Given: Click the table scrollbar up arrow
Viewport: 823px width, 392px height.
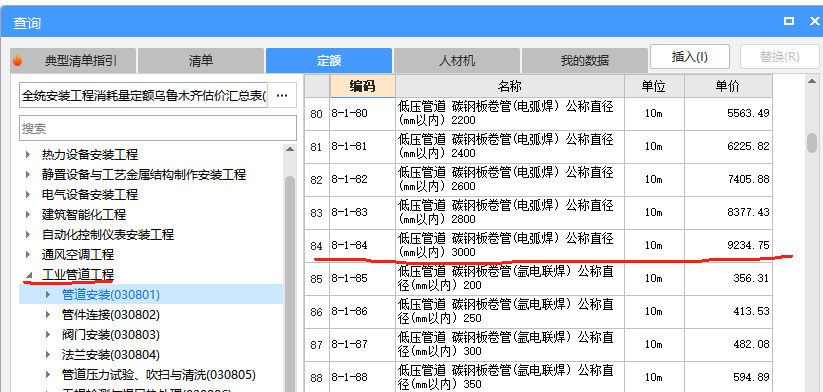Looking at the screenshot, I should pos(813,81).
